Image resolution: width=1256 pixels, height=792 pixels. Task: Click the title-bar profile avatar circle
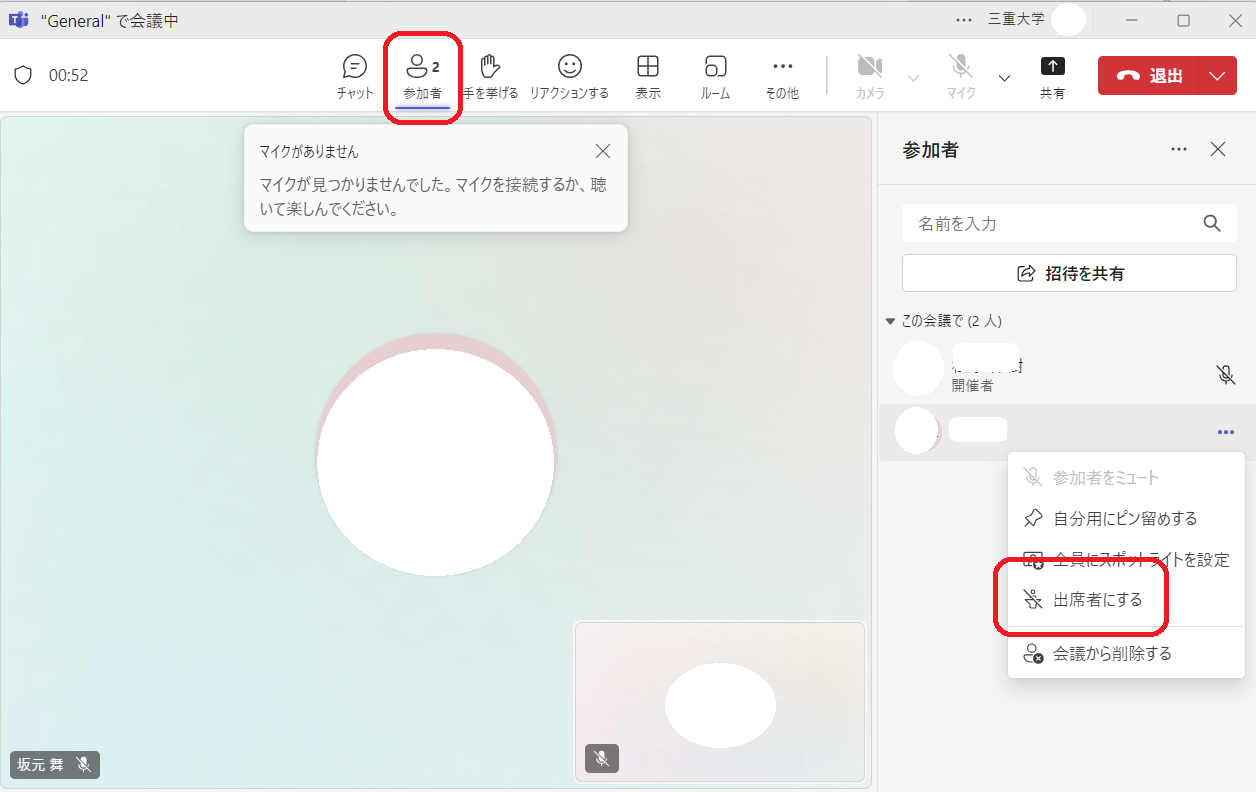[1069, 19]
